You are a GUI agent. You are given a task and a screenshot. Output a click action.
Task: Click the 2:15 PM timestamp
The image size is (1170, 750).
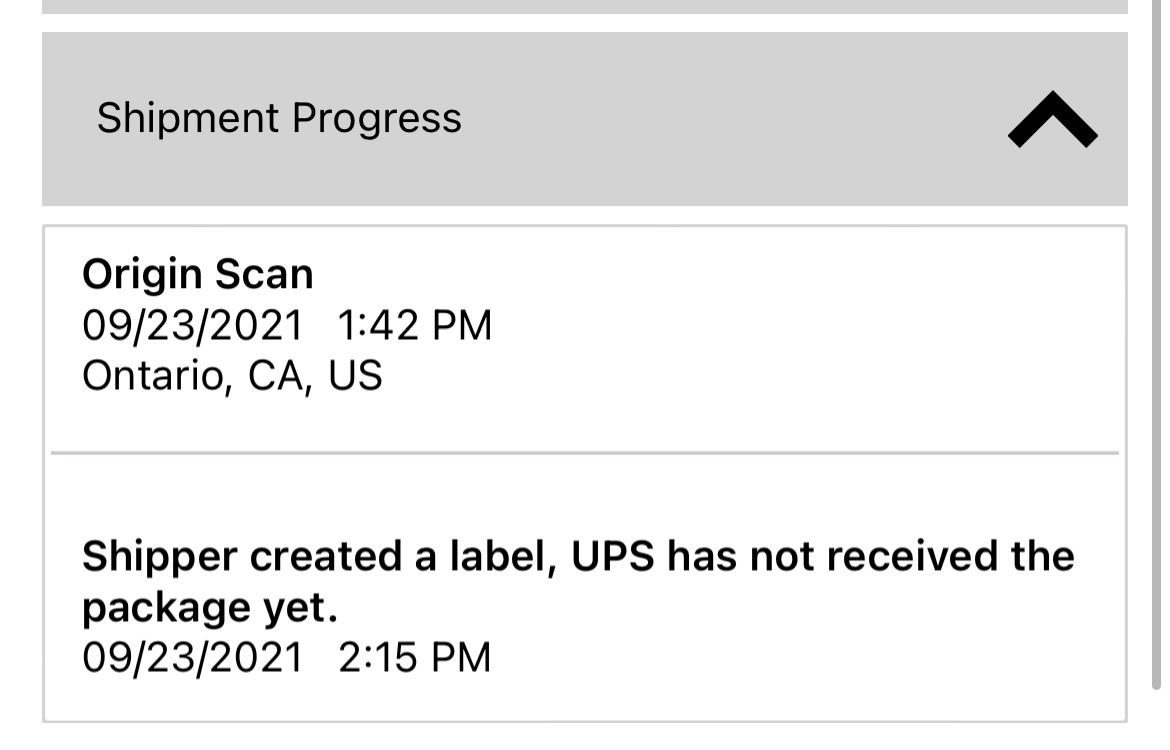click(x=415, y=657)
